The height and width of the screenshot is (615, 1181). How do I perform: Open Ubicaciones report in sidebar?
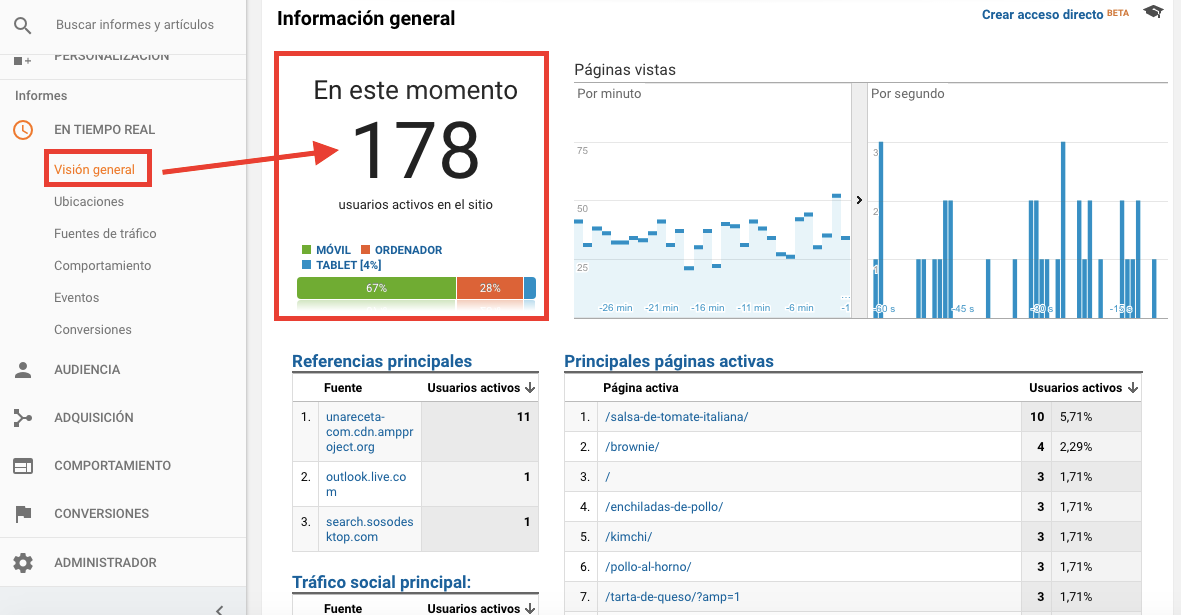[x=89, y=202]
